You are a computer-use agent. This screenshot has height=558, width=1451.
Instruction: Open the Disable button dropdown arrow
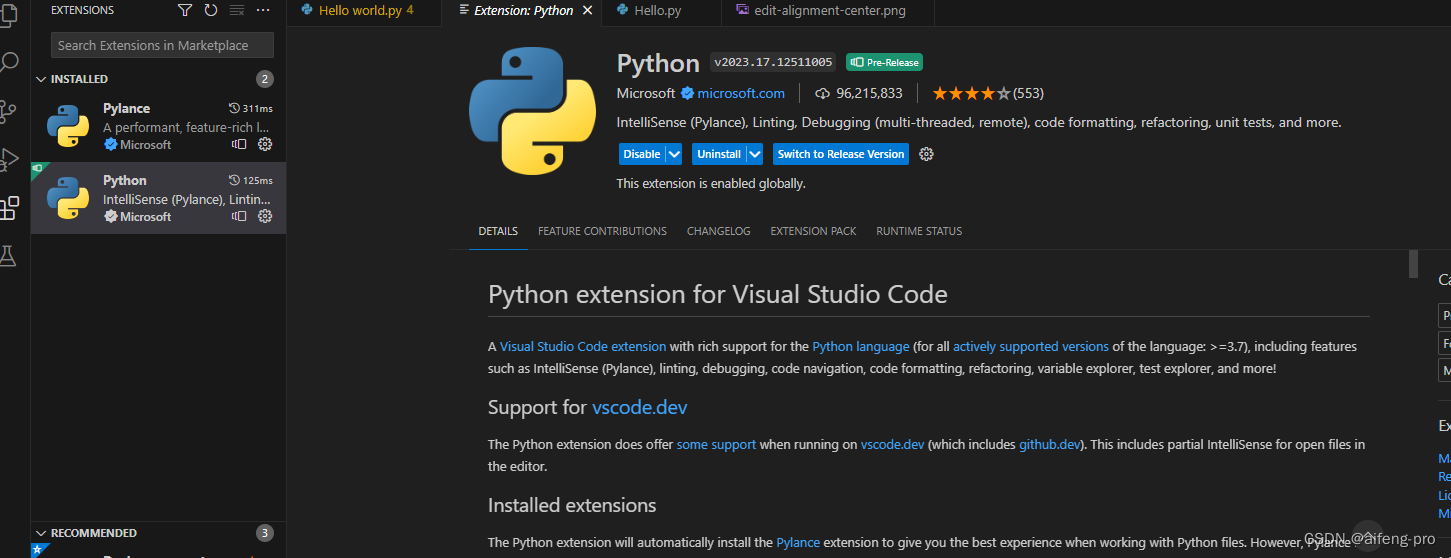point(674,154)
